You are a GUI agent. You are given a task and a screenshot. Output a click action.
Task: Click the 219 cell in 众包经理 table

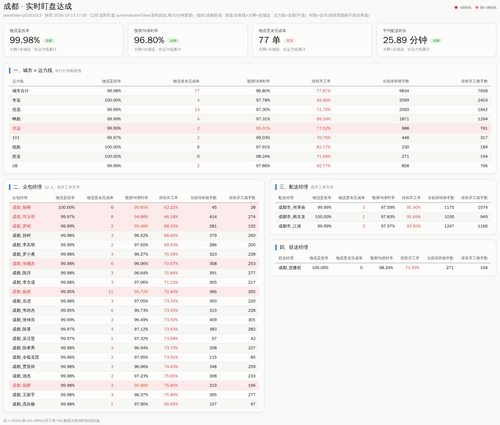(x=213, y=385)
